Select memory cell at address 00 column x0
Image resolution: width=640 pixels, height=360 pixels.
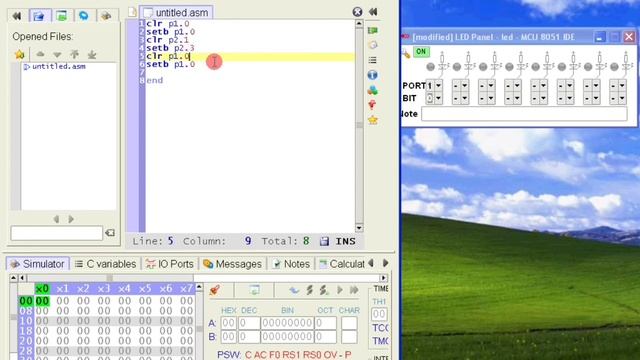42,301
